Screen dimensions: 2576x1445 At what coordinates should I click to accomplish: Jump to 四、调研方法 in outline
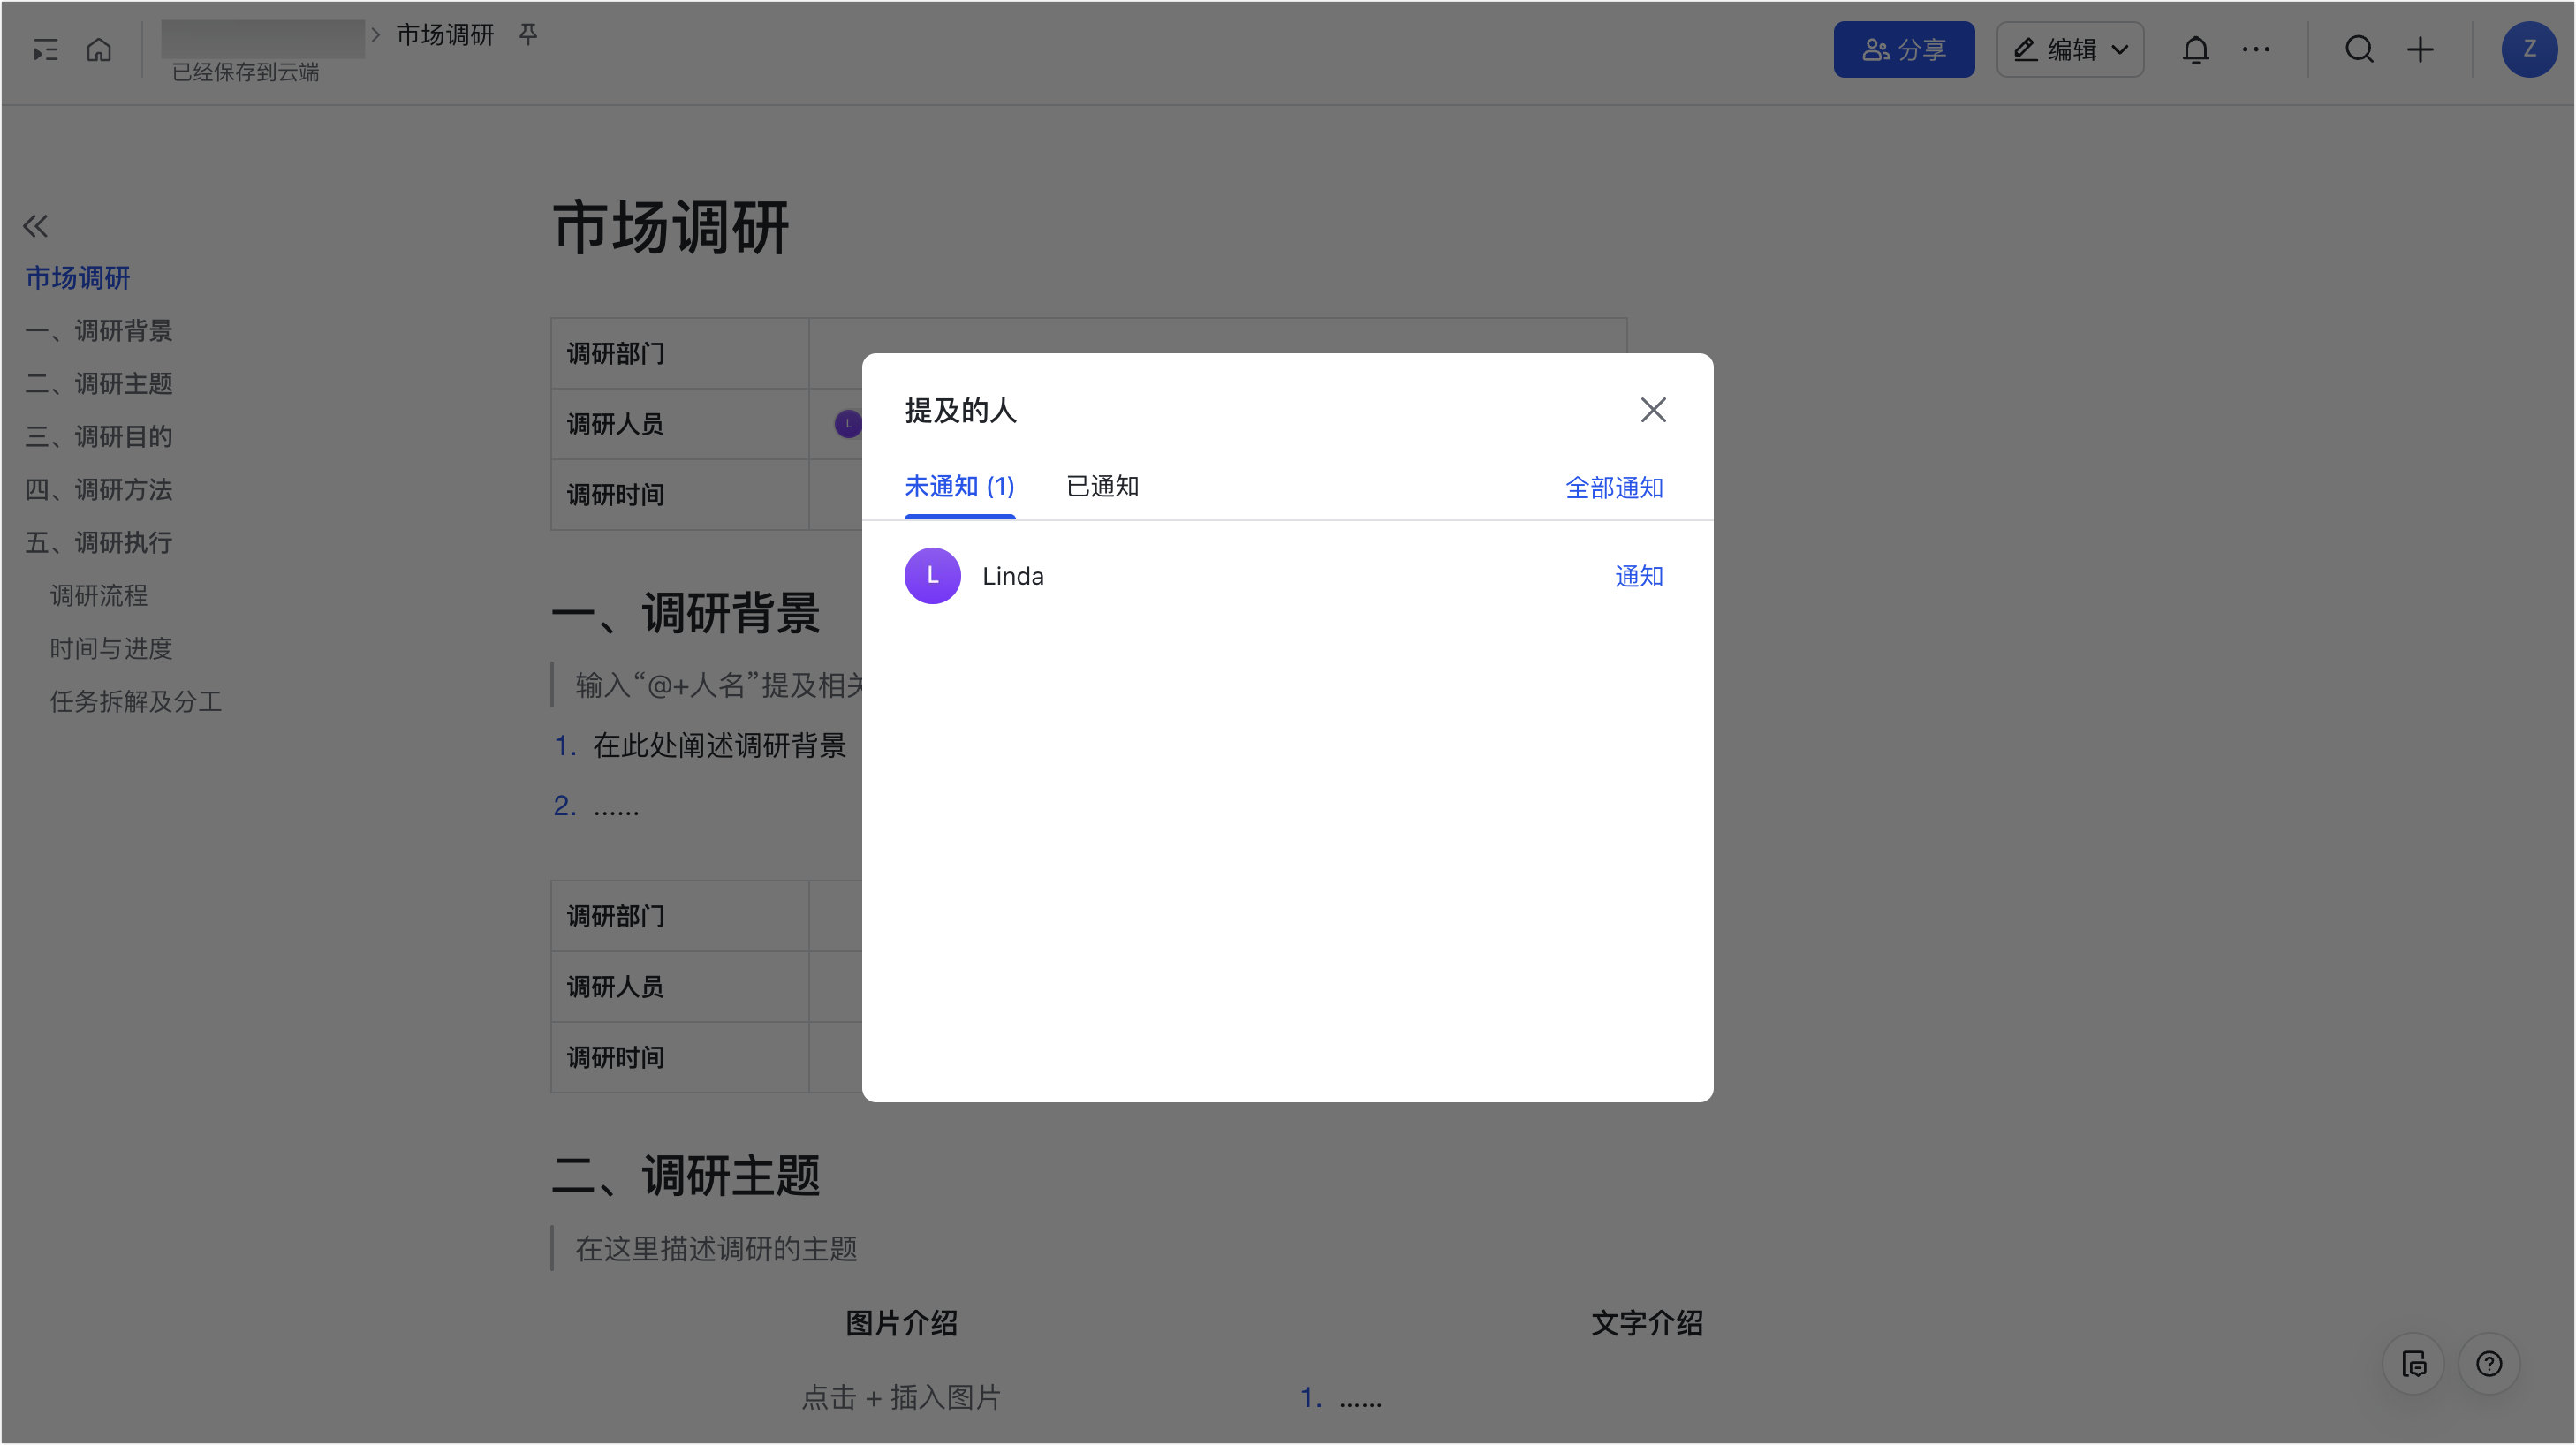(98, 489)
